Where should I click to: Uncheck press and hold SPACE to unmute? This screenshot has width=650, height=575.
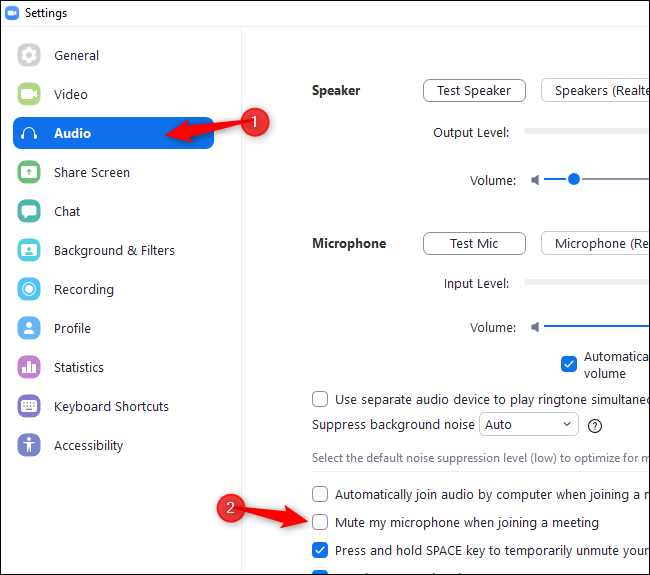[320, 549]
